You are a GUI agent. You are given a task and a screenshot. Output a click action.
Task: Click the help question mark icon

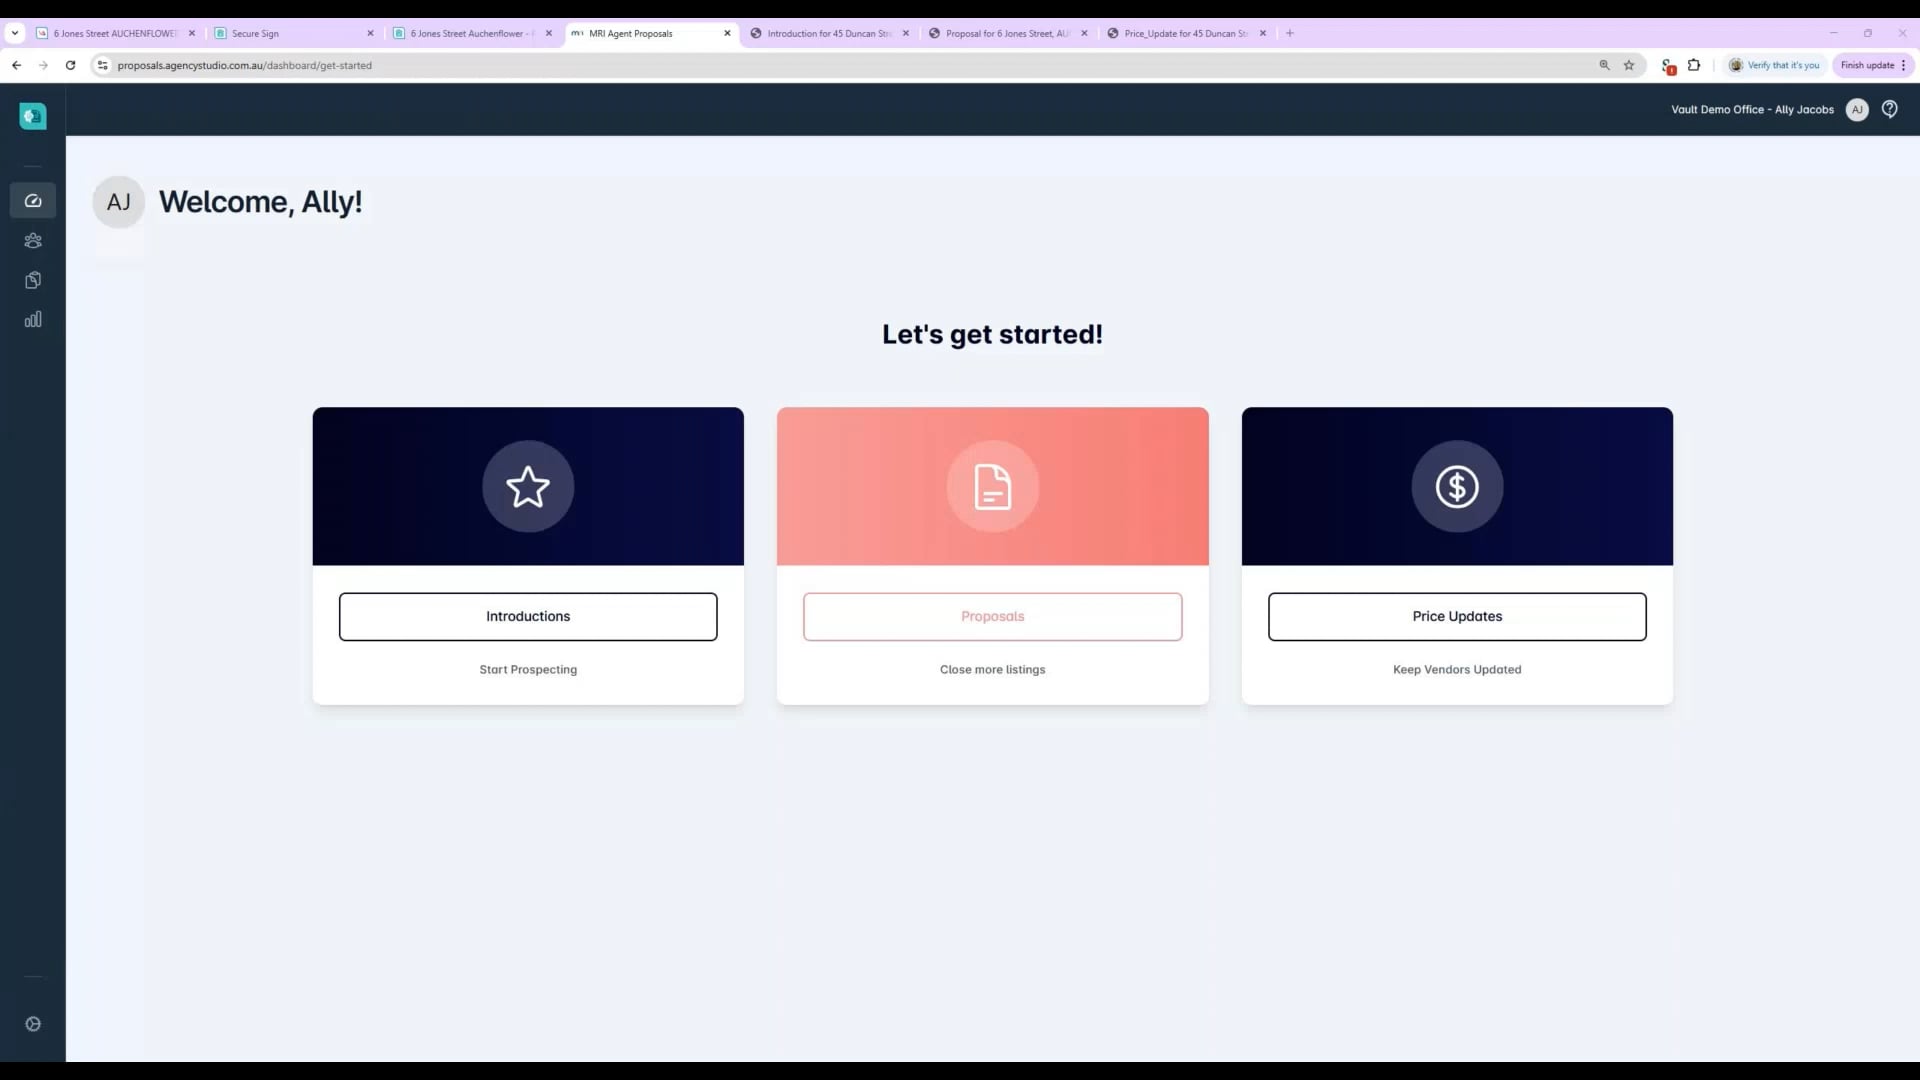(1889, 109)
